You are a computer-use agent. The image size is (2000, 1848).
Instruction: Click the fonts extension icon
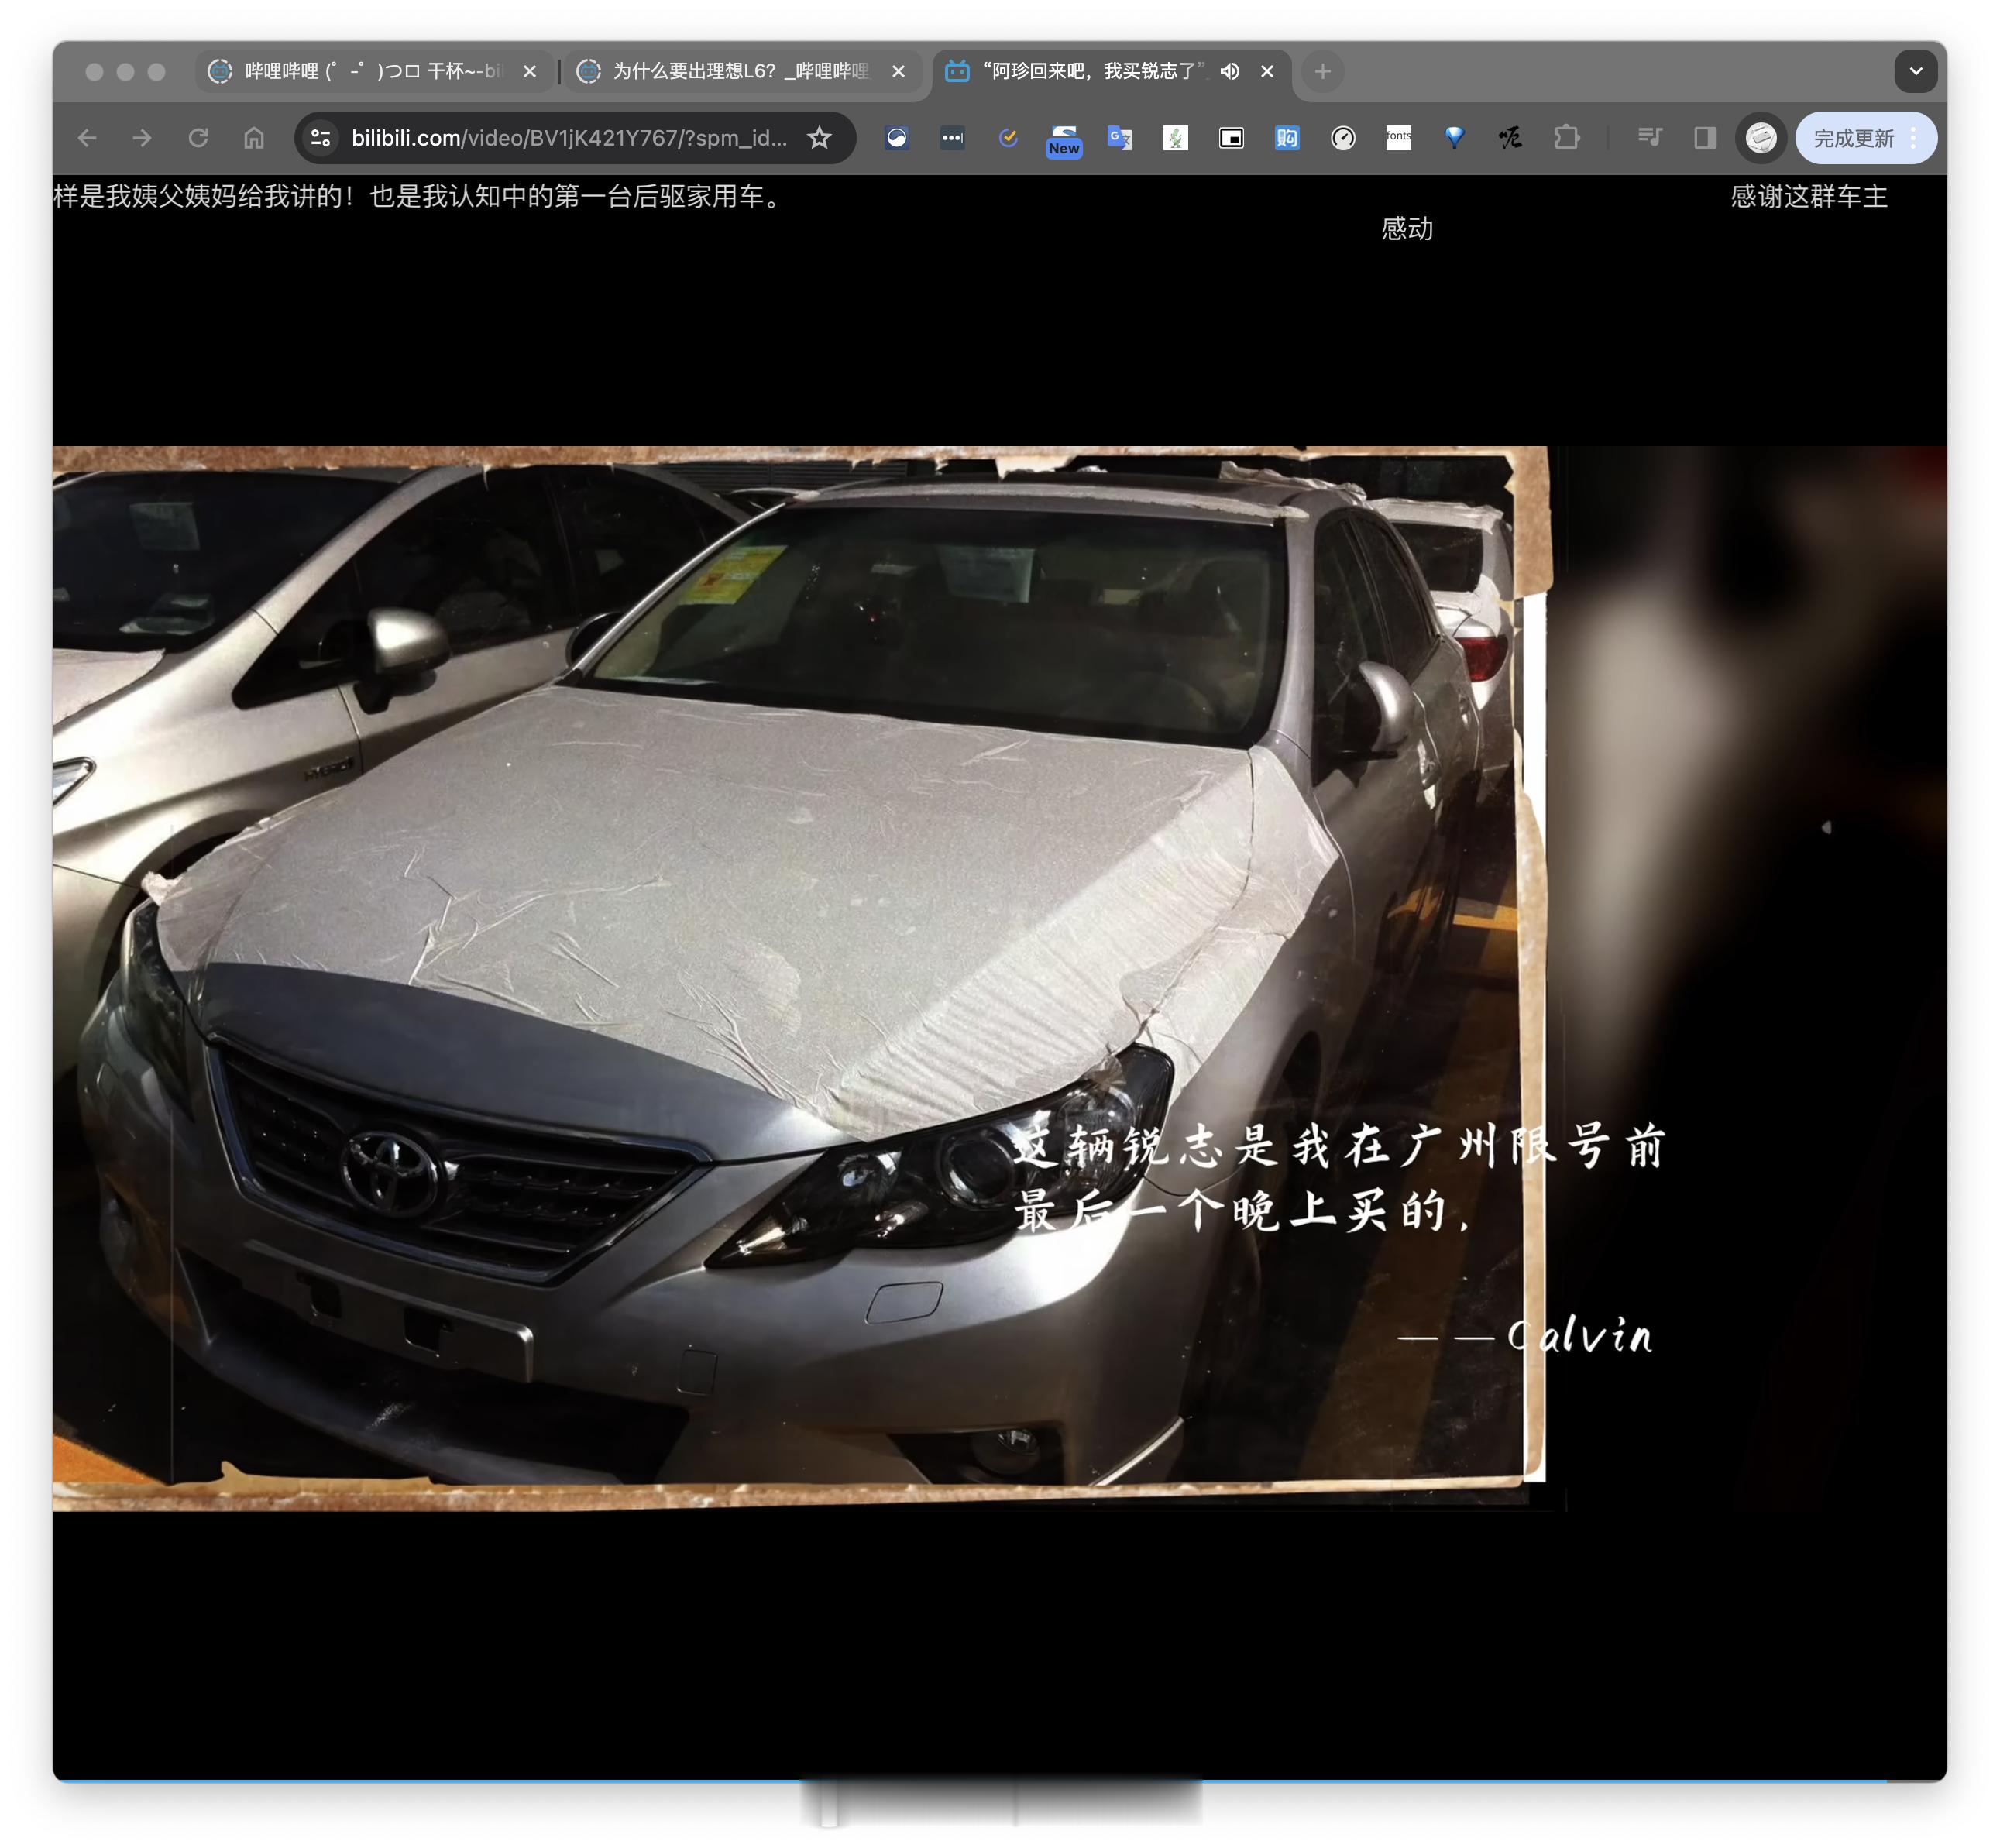point(1398,138)
